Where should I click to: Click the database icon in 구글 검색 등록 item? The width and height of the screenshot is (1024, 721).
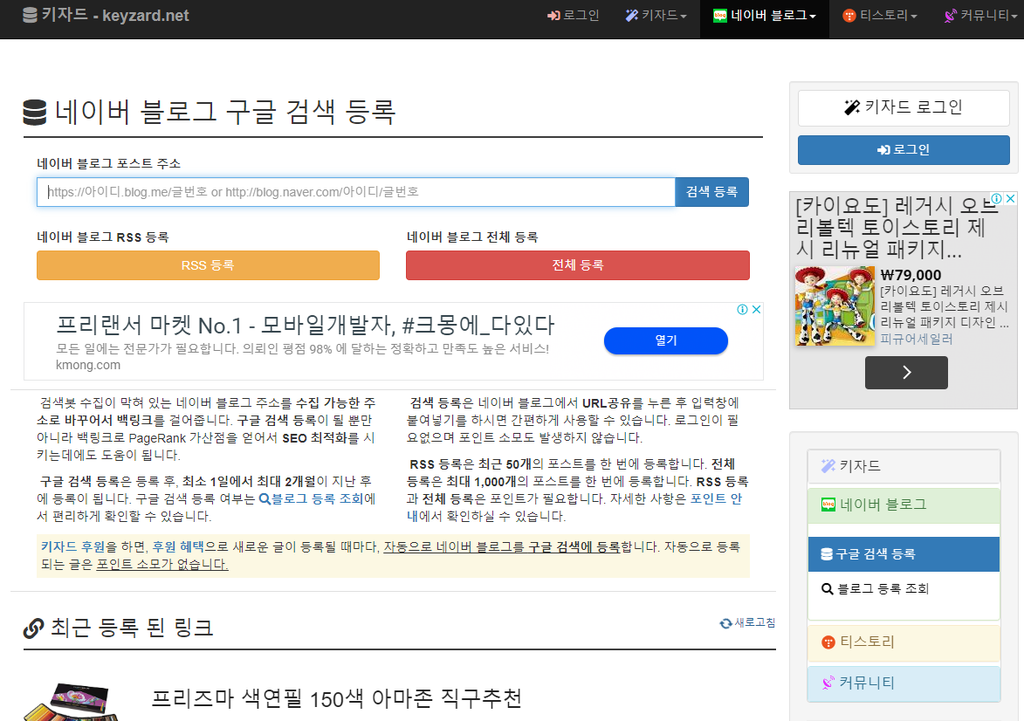[827, 554]
